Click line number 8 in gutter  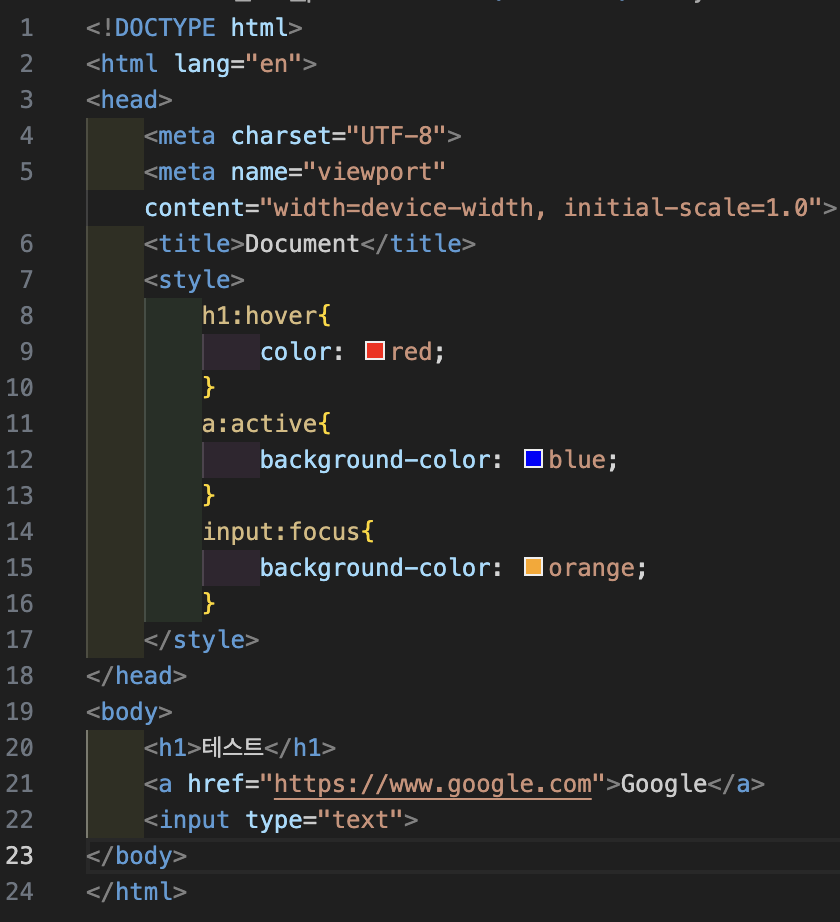tap(26, 316)
